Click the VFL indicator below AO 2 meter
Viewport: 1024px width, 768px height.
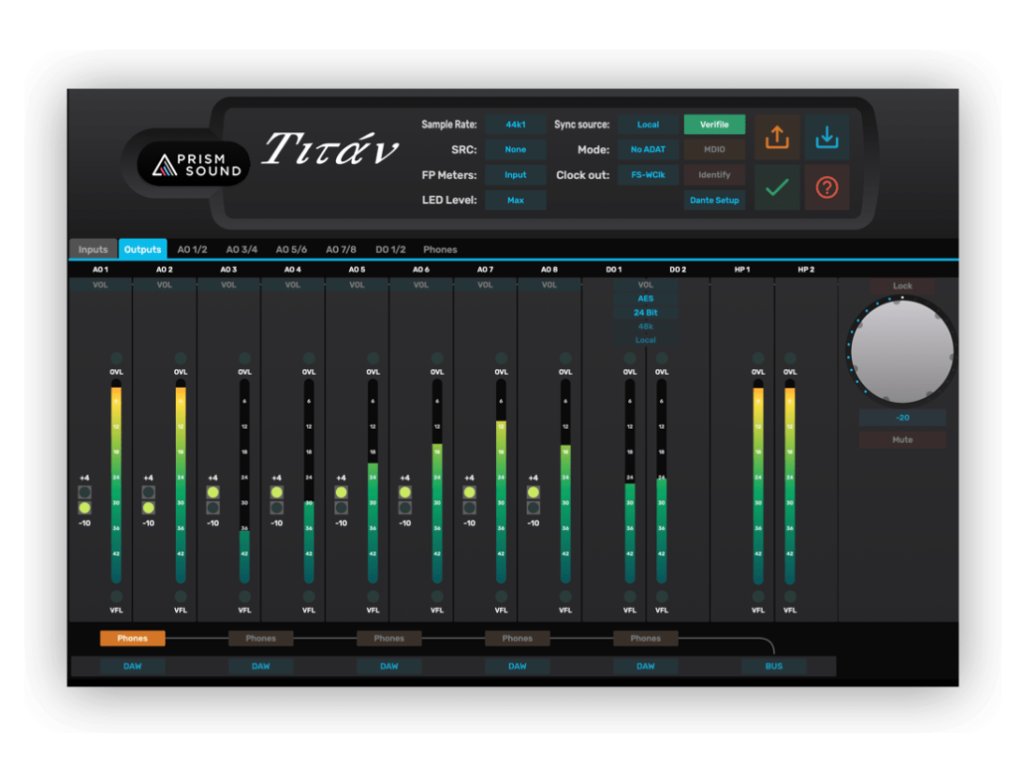click(180, 596)
